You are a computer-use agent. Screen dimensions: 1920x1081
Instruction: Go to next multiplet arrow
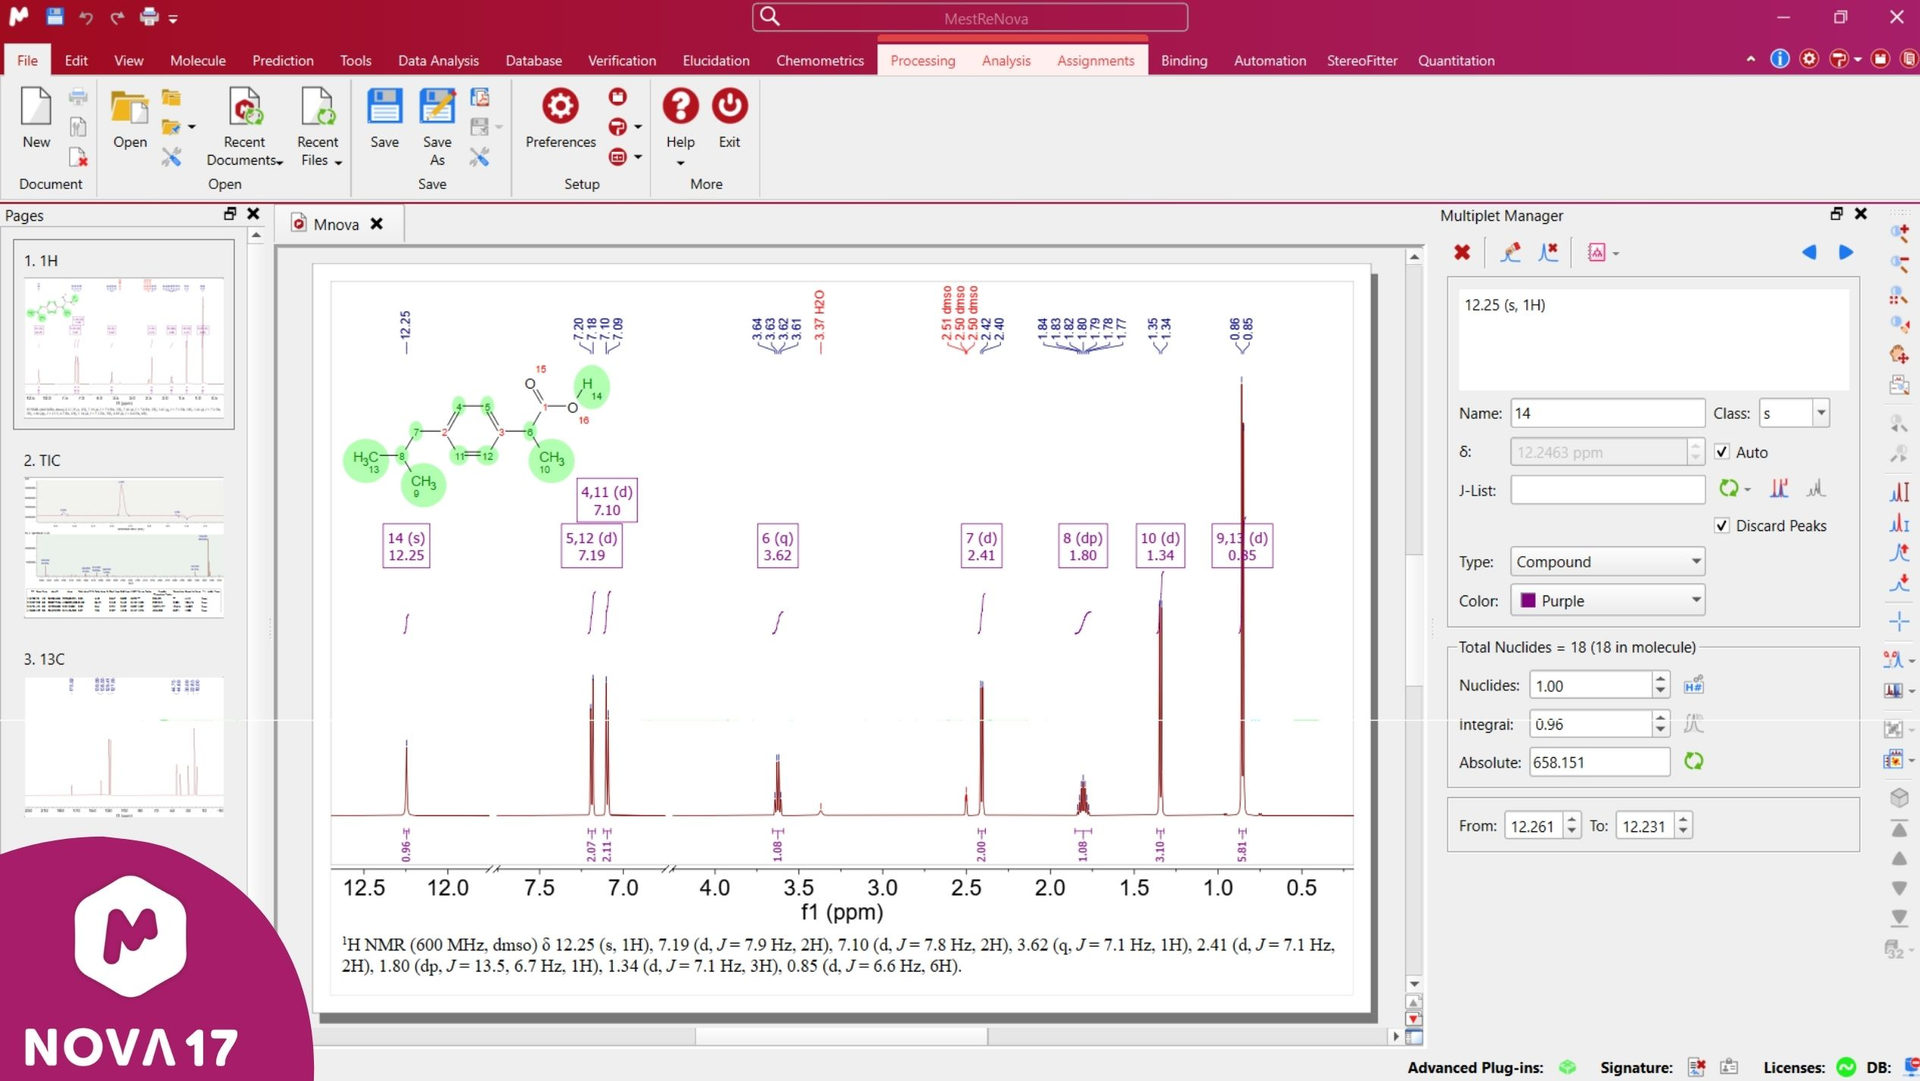pyautogui.click(x=1846, y=253)
